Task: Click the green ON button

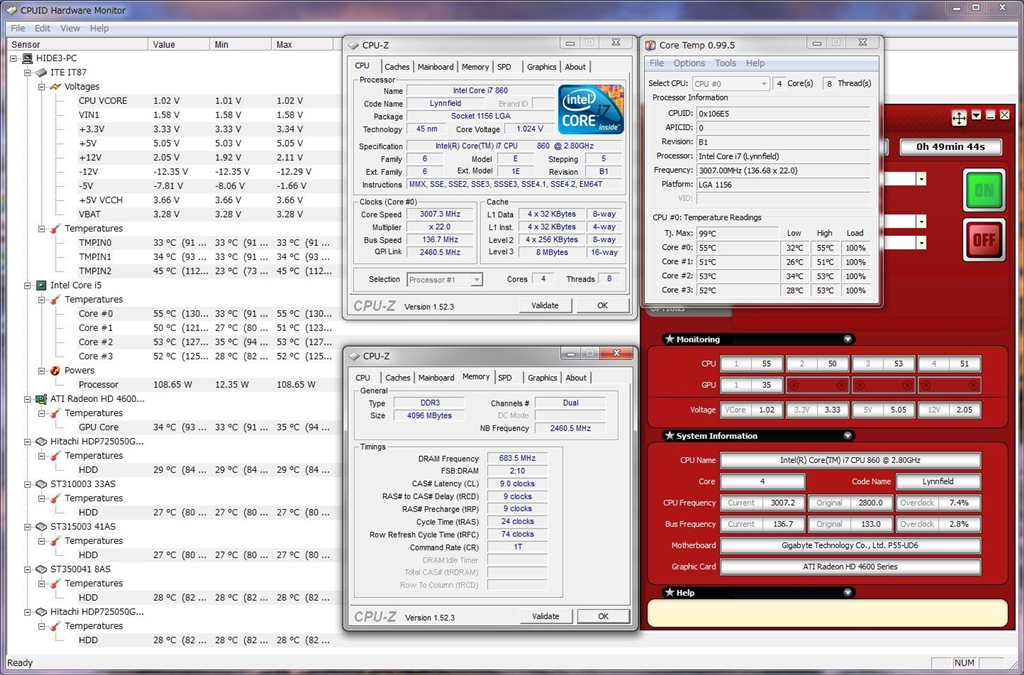Action: coord(984,190)
